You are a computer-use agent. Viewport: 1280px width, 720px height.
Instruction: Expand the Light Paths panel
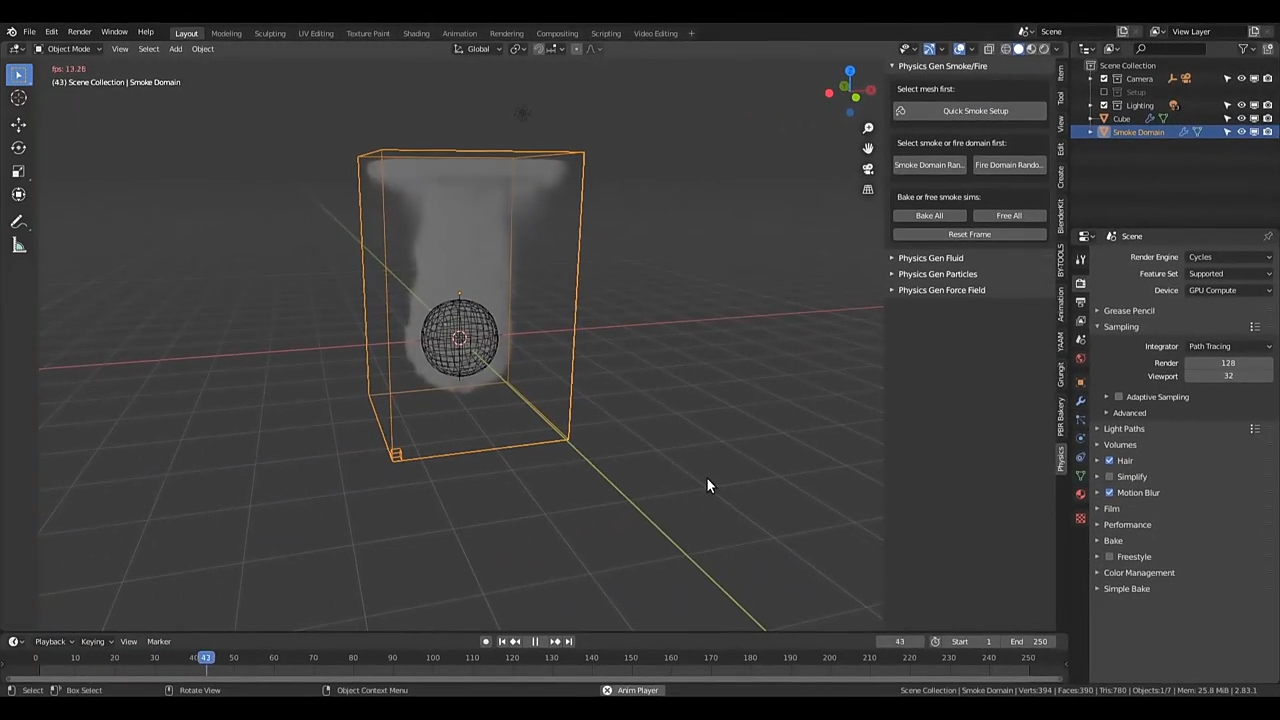tap(1123, 429)
